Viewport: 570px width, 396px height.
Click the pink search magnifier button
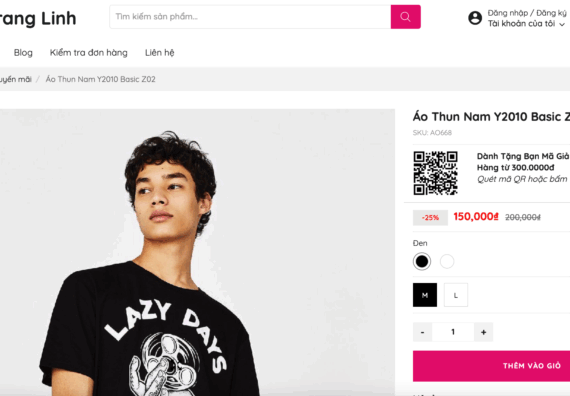pos(406,17)
